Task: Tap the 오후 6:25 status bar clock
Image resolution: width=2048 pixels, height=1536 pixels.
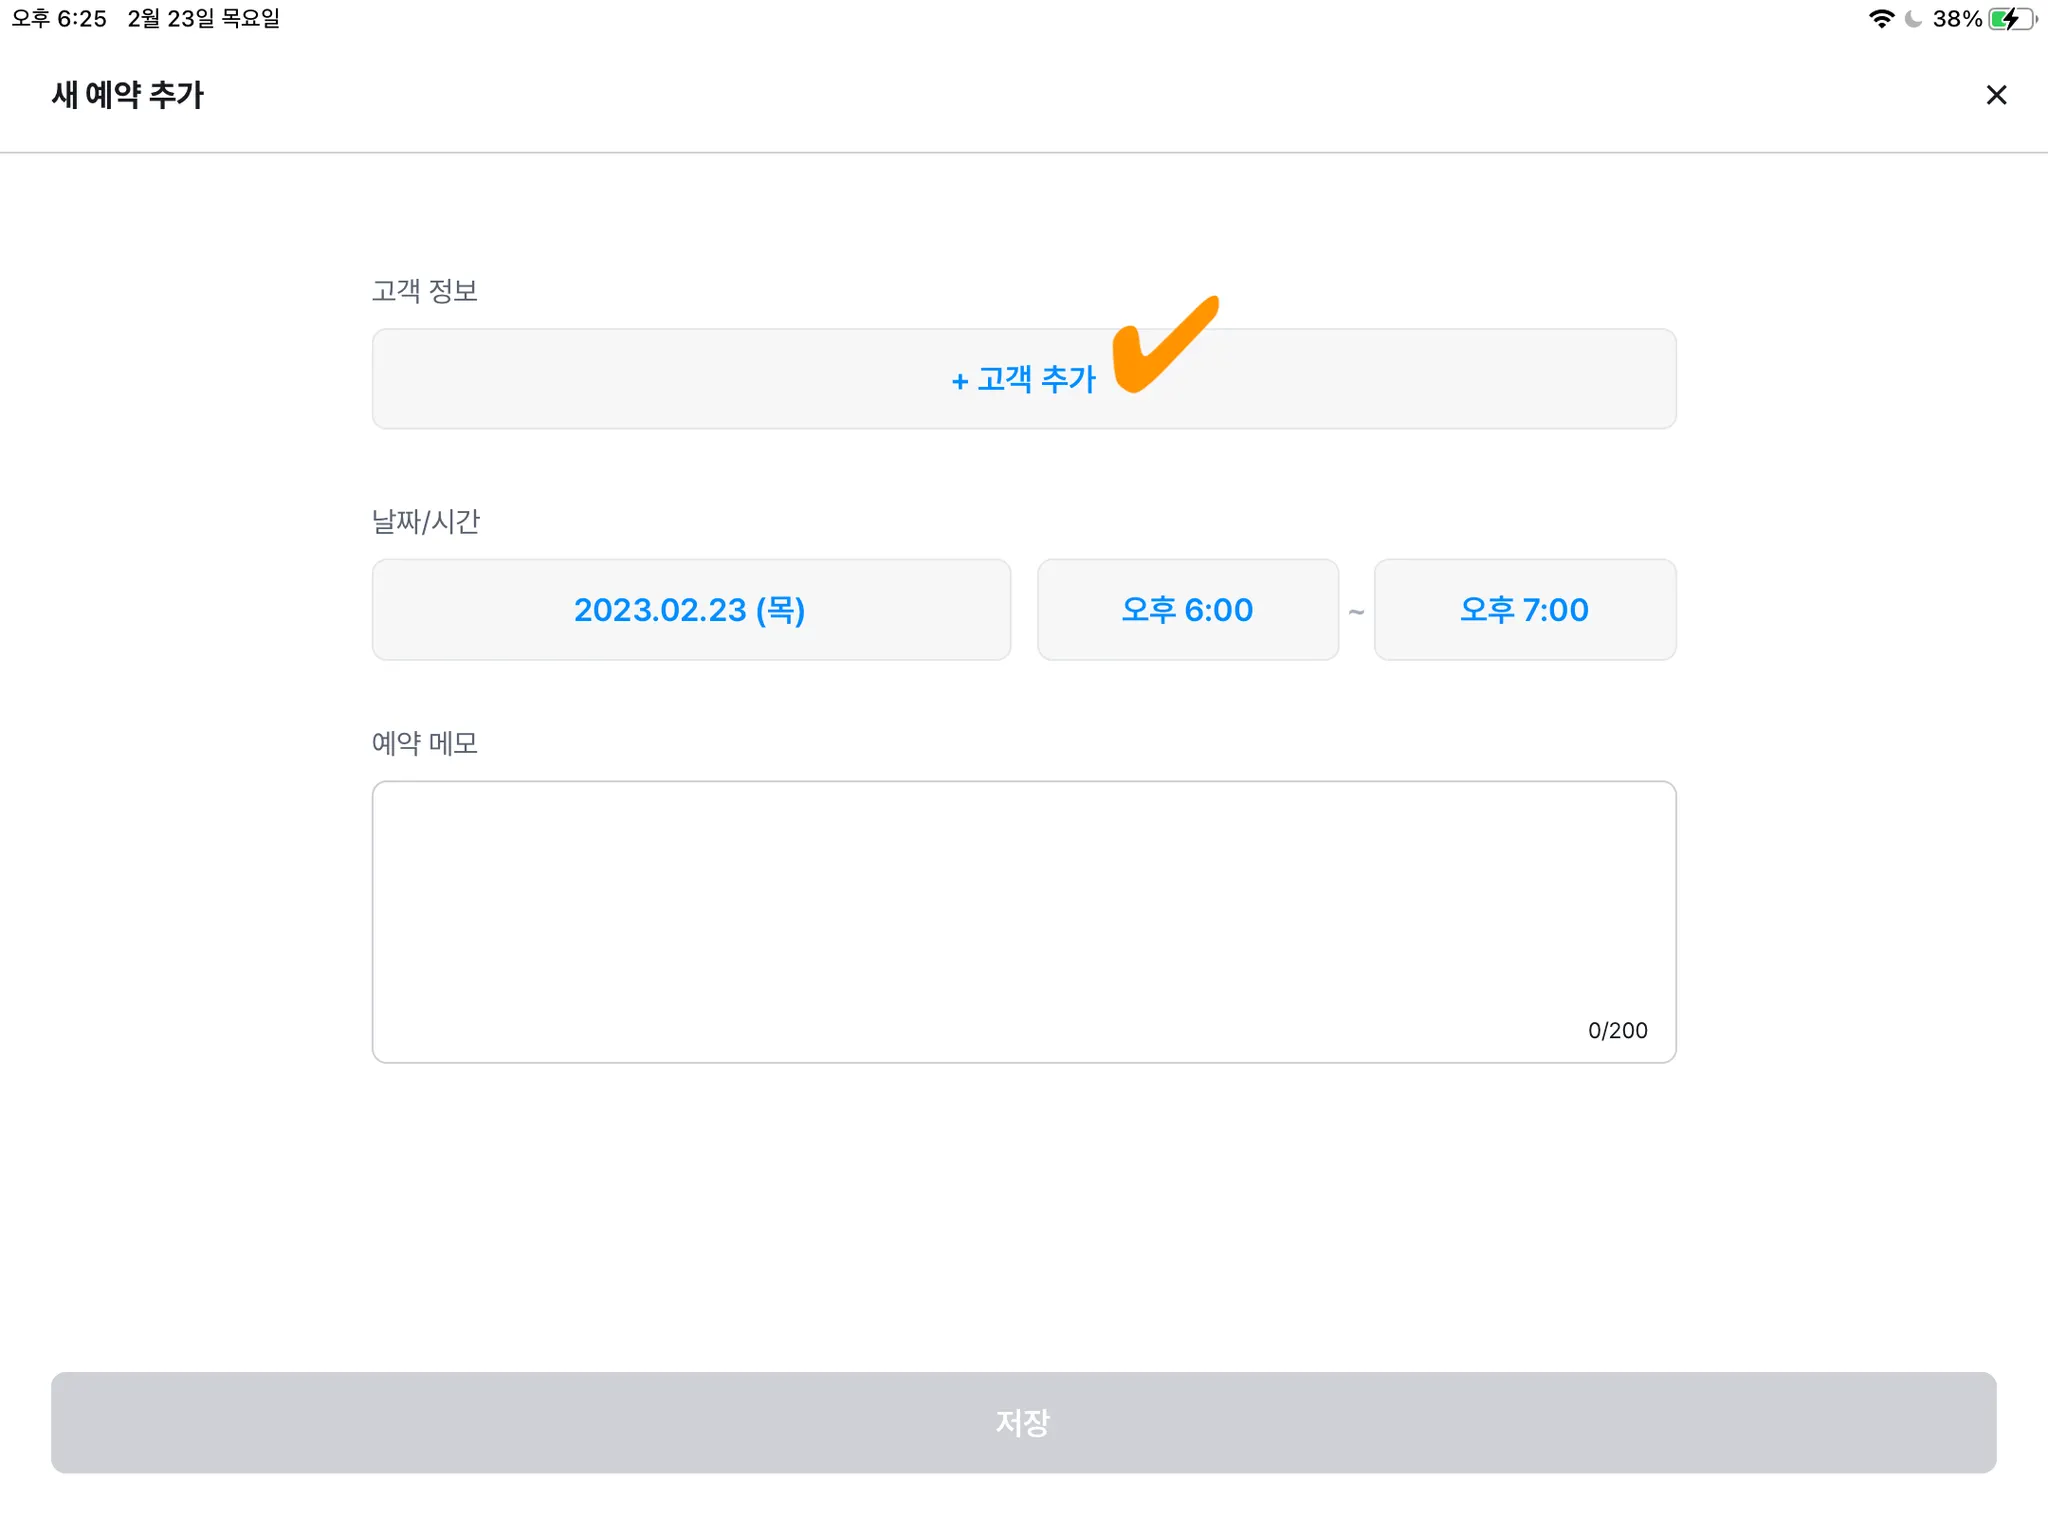Action: [59, 19]
